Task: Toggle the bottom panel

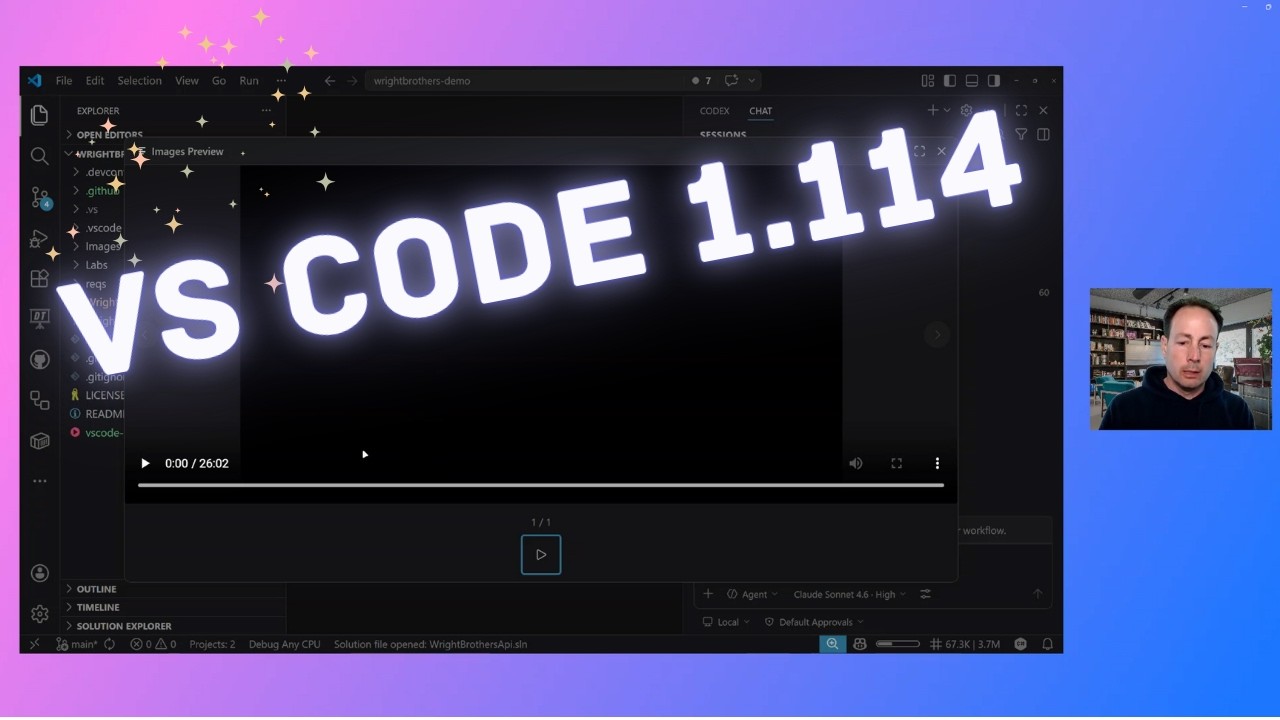Action: (972, 81)
